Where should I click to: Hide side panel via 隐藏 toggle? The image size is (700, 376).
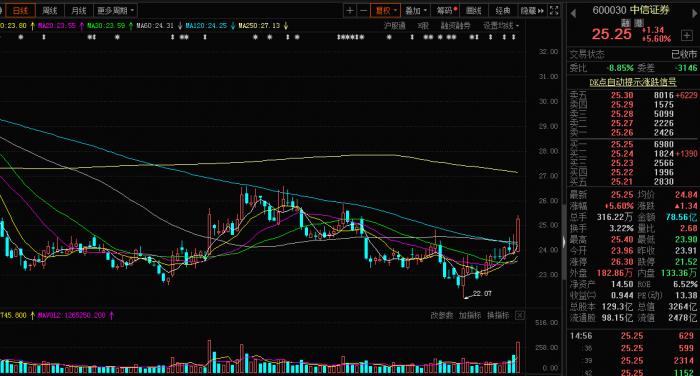(532, 11)
